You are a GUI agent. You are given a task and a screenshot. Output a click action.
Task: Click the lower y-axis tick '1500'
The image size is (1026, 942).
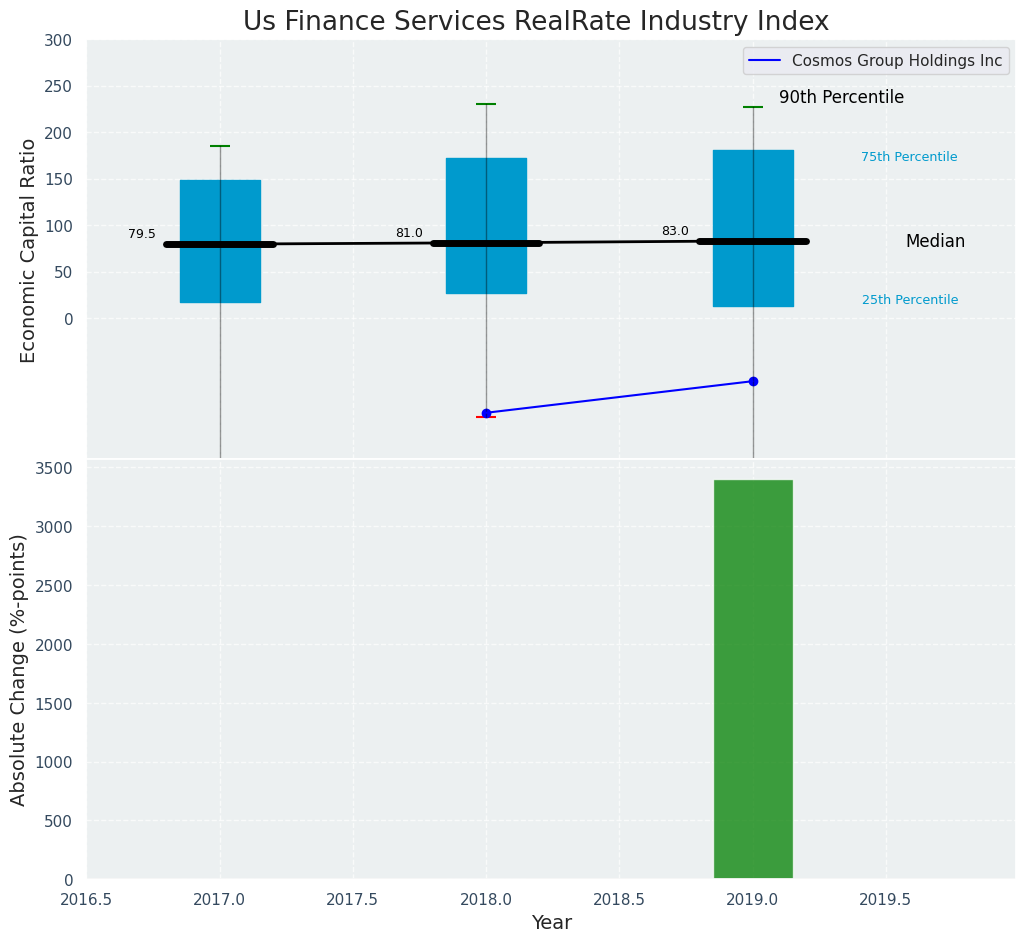pyautogui.click(x=52, y=704)
